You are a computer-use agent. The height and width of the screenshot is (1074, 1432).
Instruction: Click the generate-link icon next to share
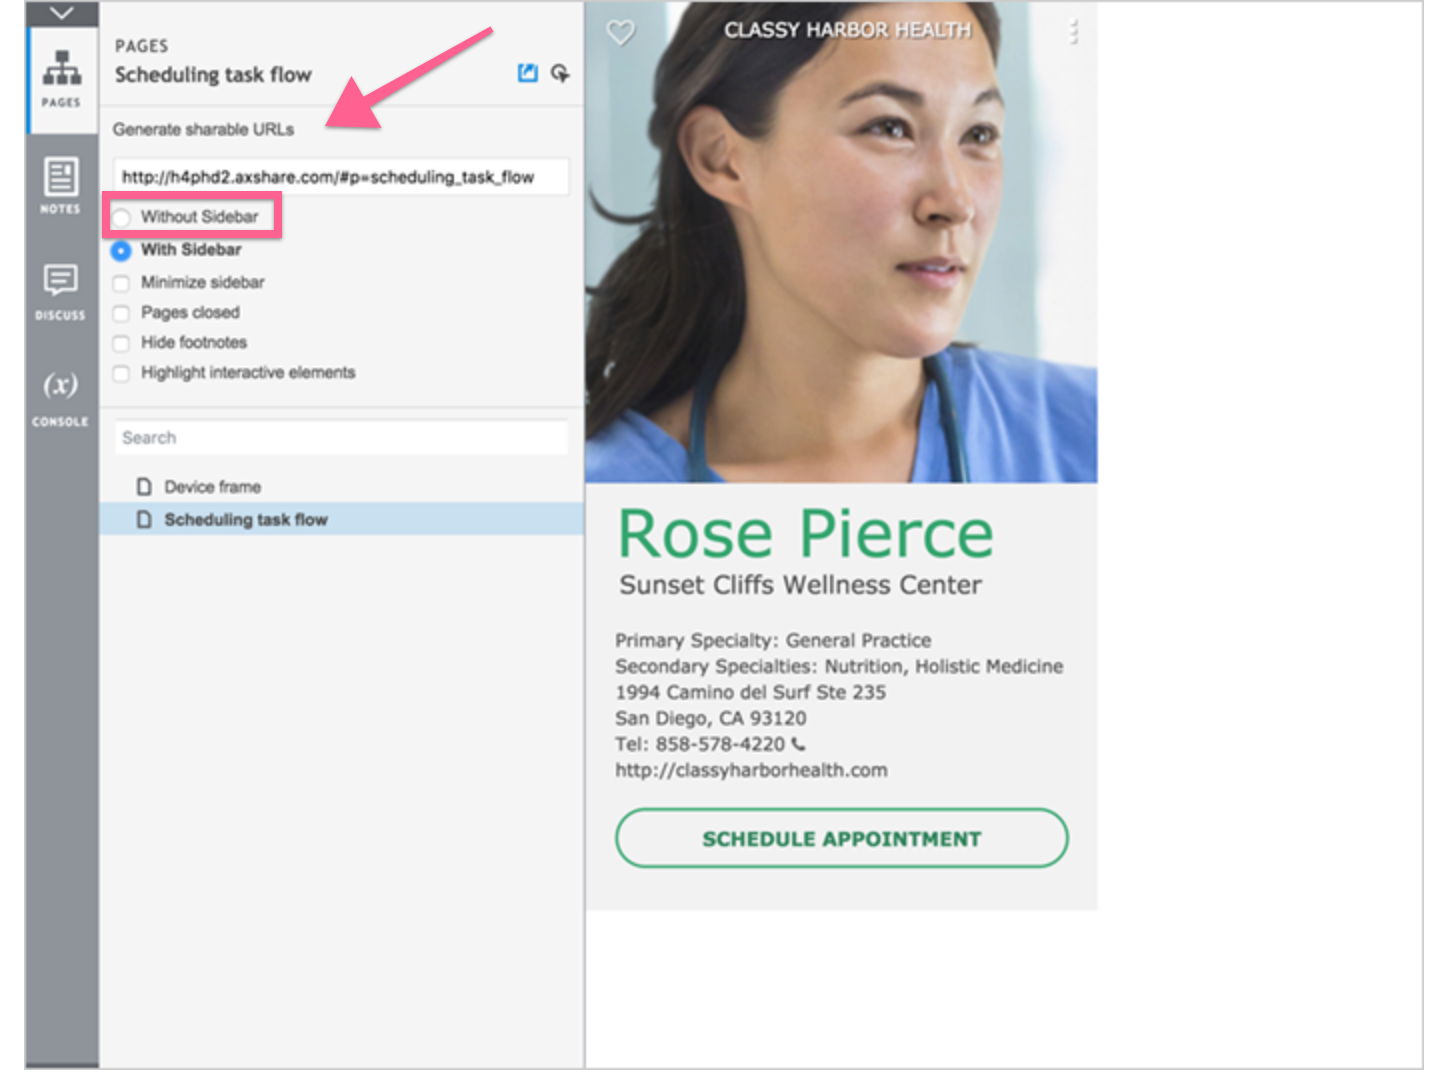561,73
